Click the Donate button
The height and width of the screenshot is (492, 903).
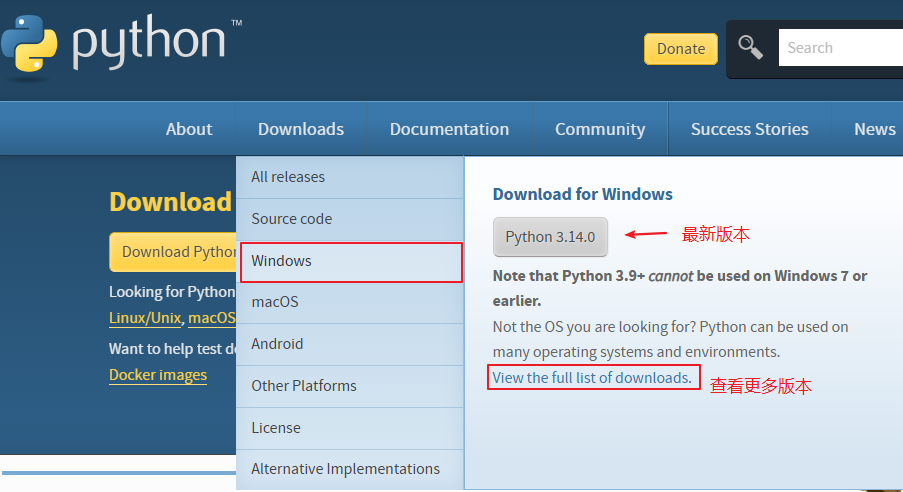click(681, 48)
